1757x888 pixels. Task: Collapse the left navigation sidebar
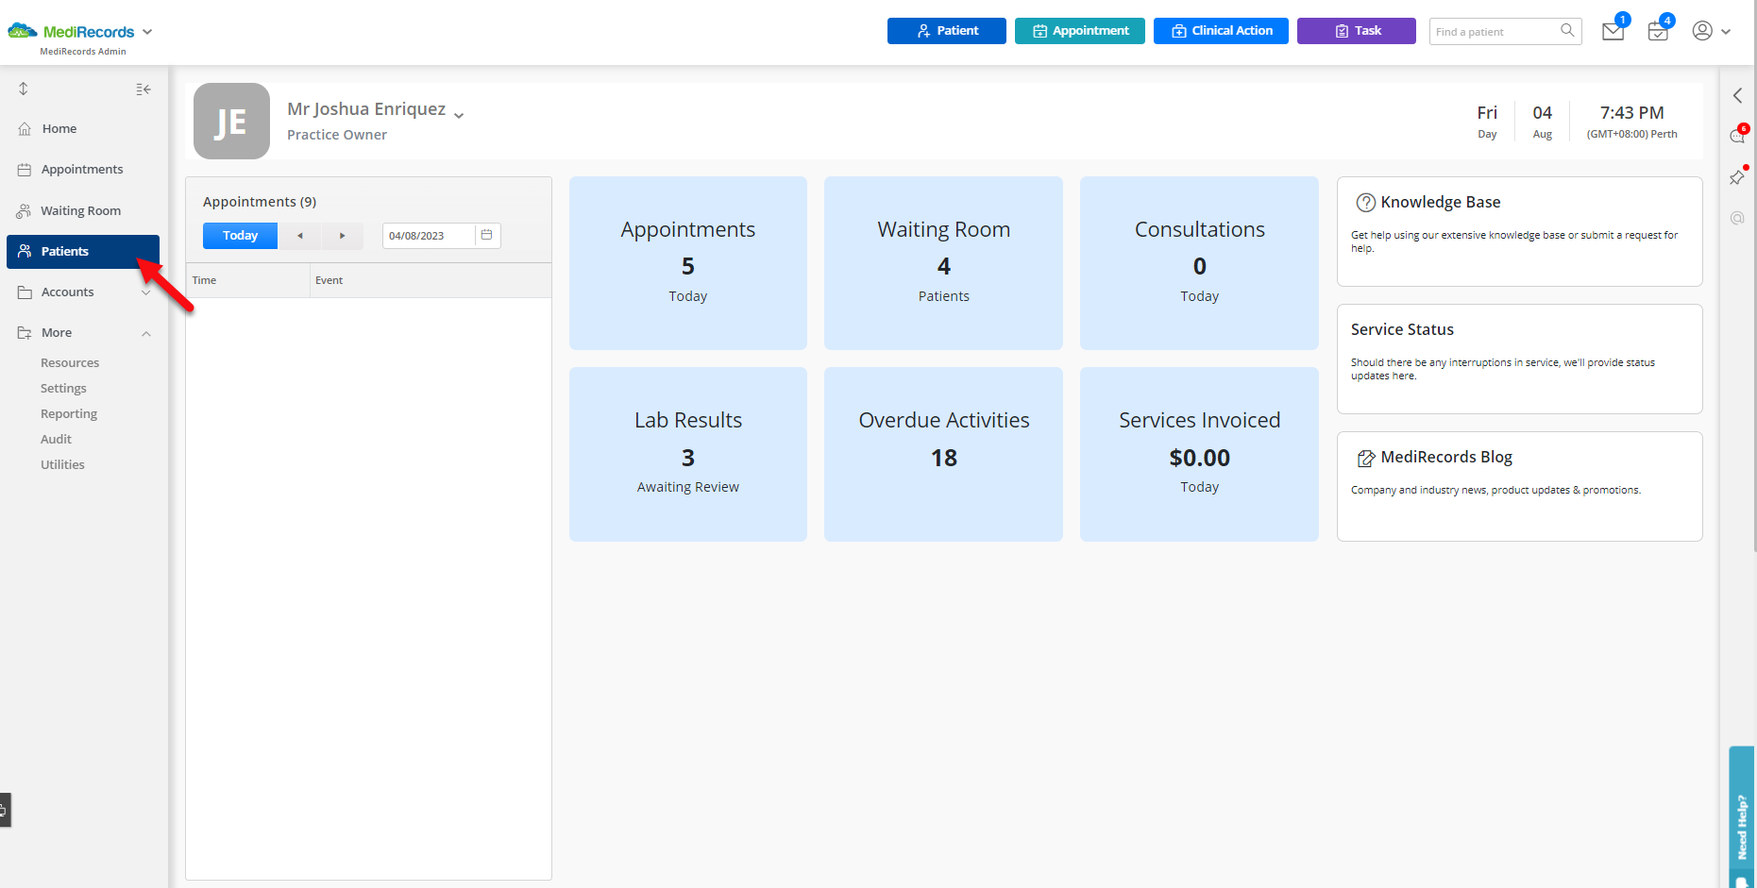[x=143, y=89]
